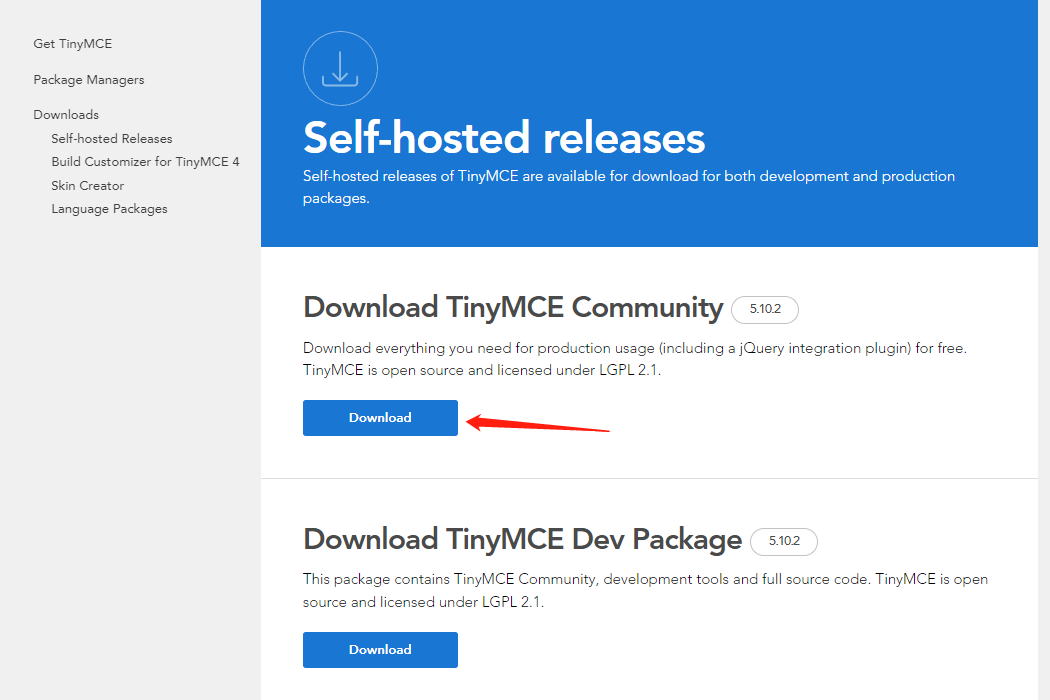Click the text mentioning jQuery integration plugin
This screenshot has width=1050, height=700.
(x=635, y=359)
